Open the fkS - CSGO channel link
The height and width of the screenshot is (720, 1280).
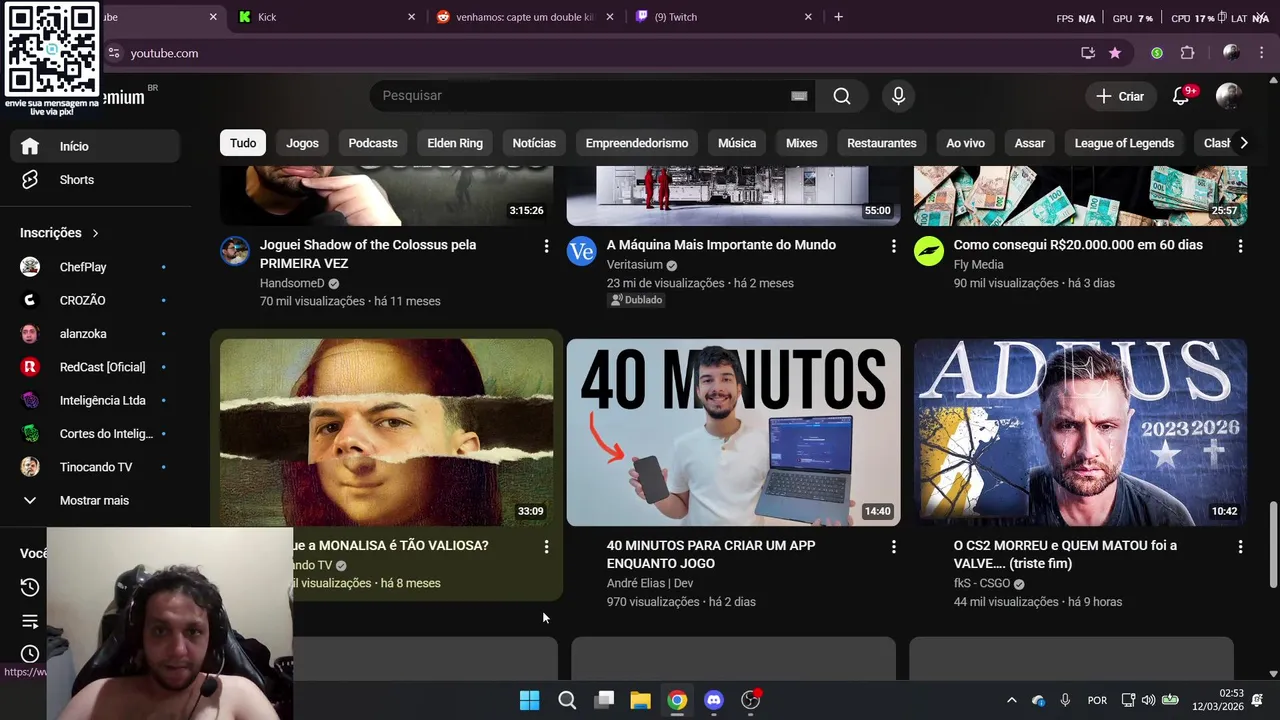pyautogui.click(x=982, y=584)
